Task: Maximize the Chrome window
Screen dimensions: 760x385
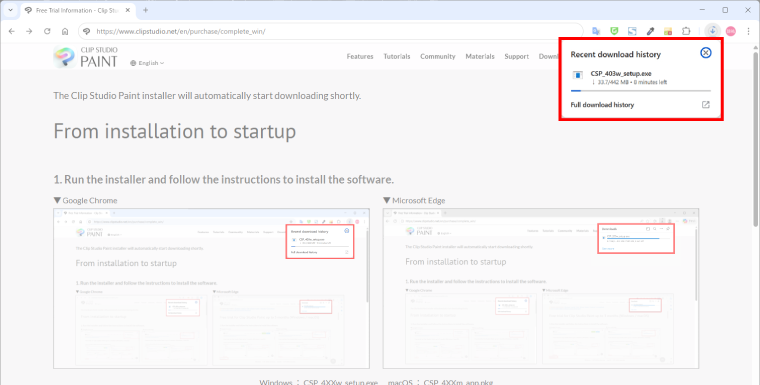Action: pos(725,10)
